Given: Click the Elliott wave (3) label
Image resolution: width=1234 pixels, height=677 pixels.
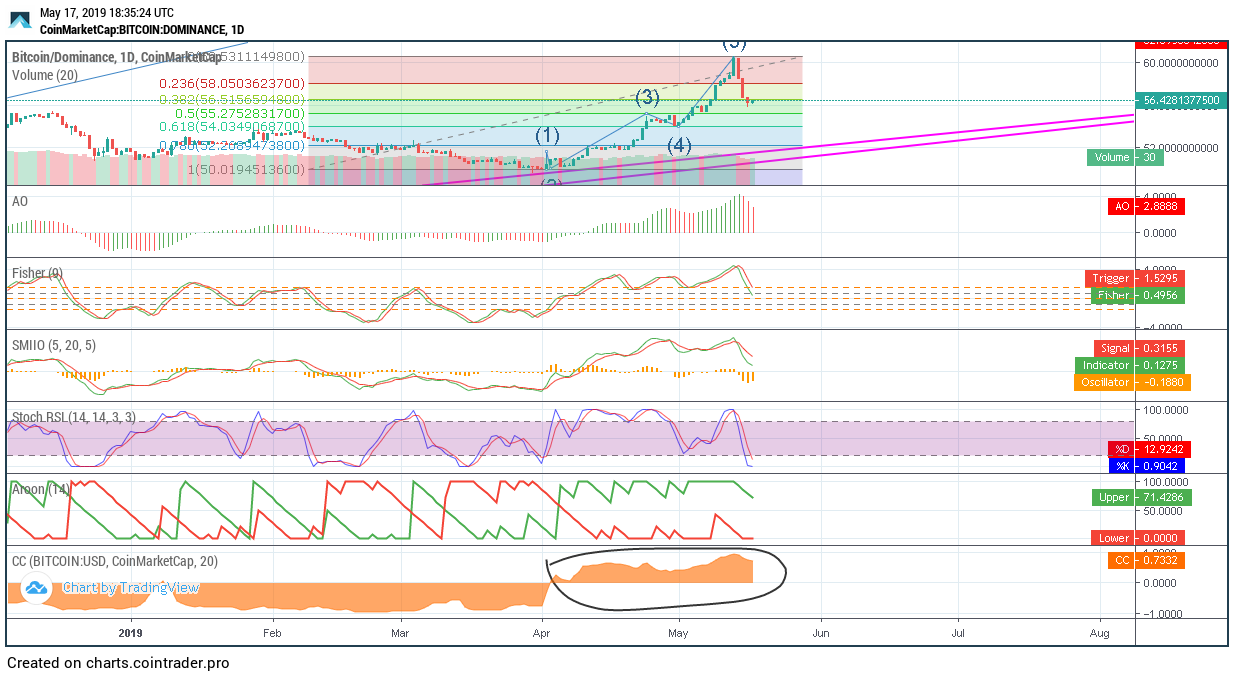Looking at the screenshot, I should tap(647, 98).
